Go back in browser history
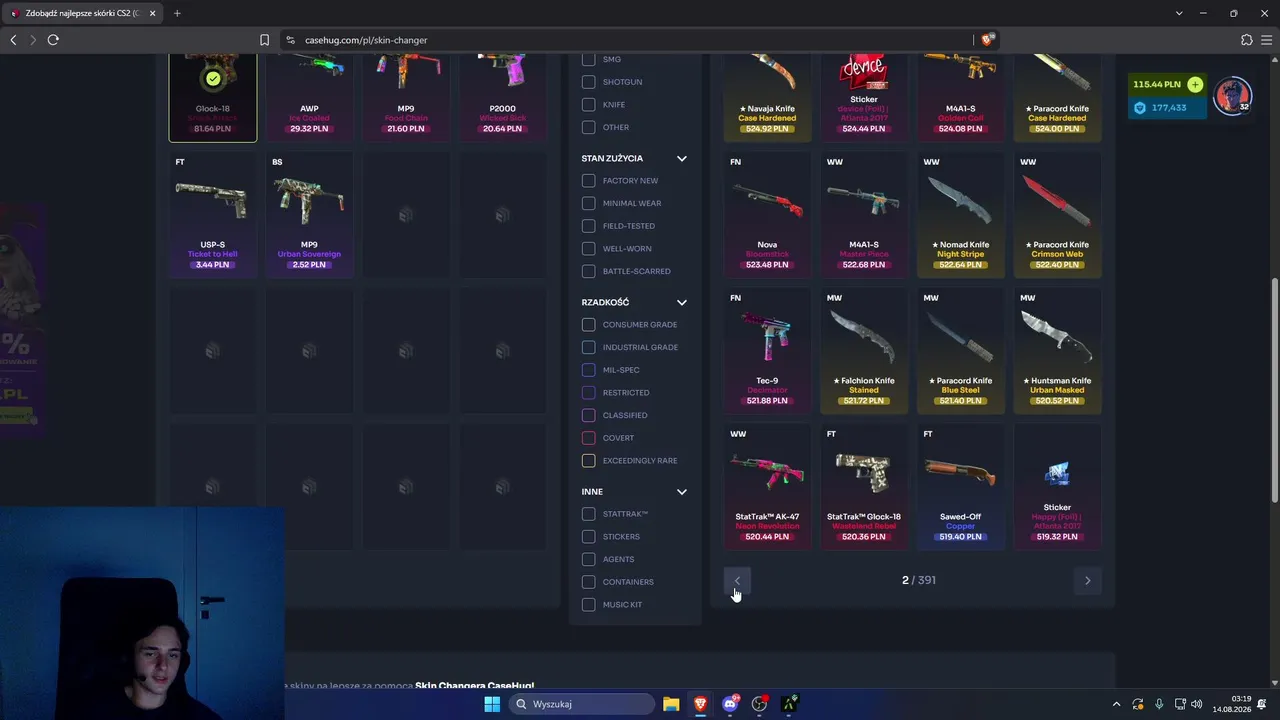The width and height of the screenshot is (1280, 720). (13, 40)
